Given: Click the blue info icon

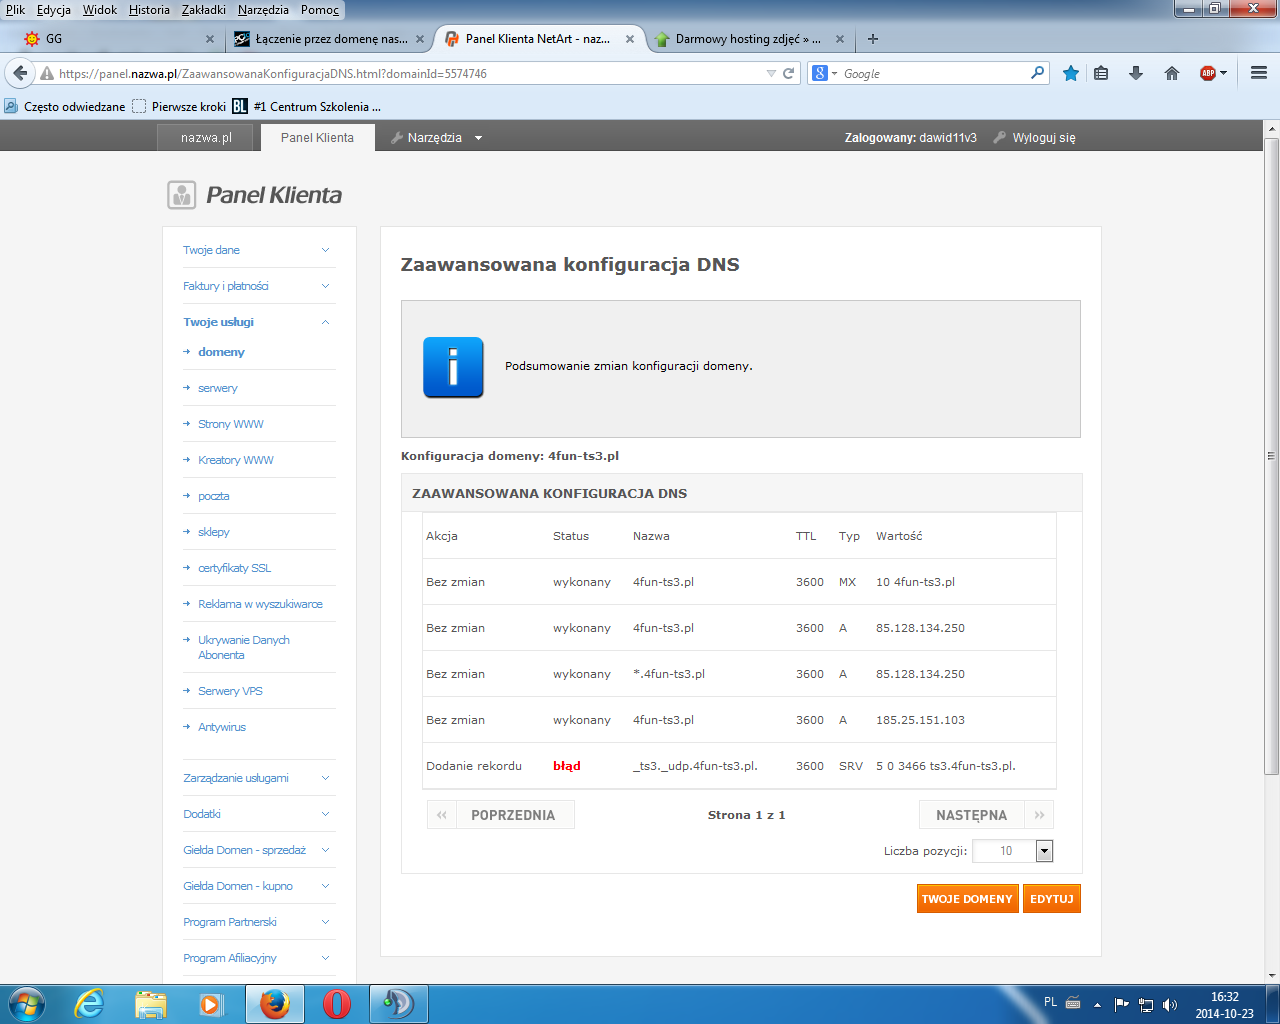Looking at the screenshot, I should [453, 367].
